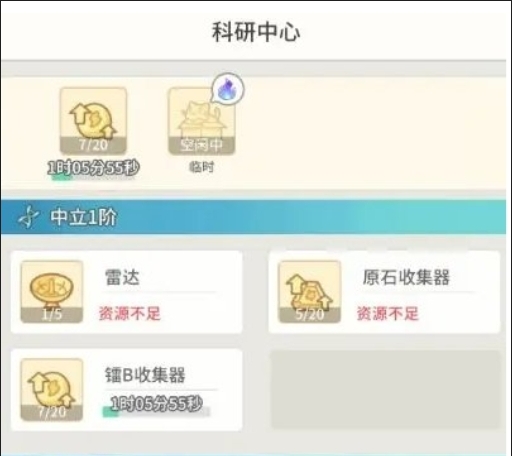Click the 科研中心 title header
Screen dimensions: 512x456
[x=256, y=32]
